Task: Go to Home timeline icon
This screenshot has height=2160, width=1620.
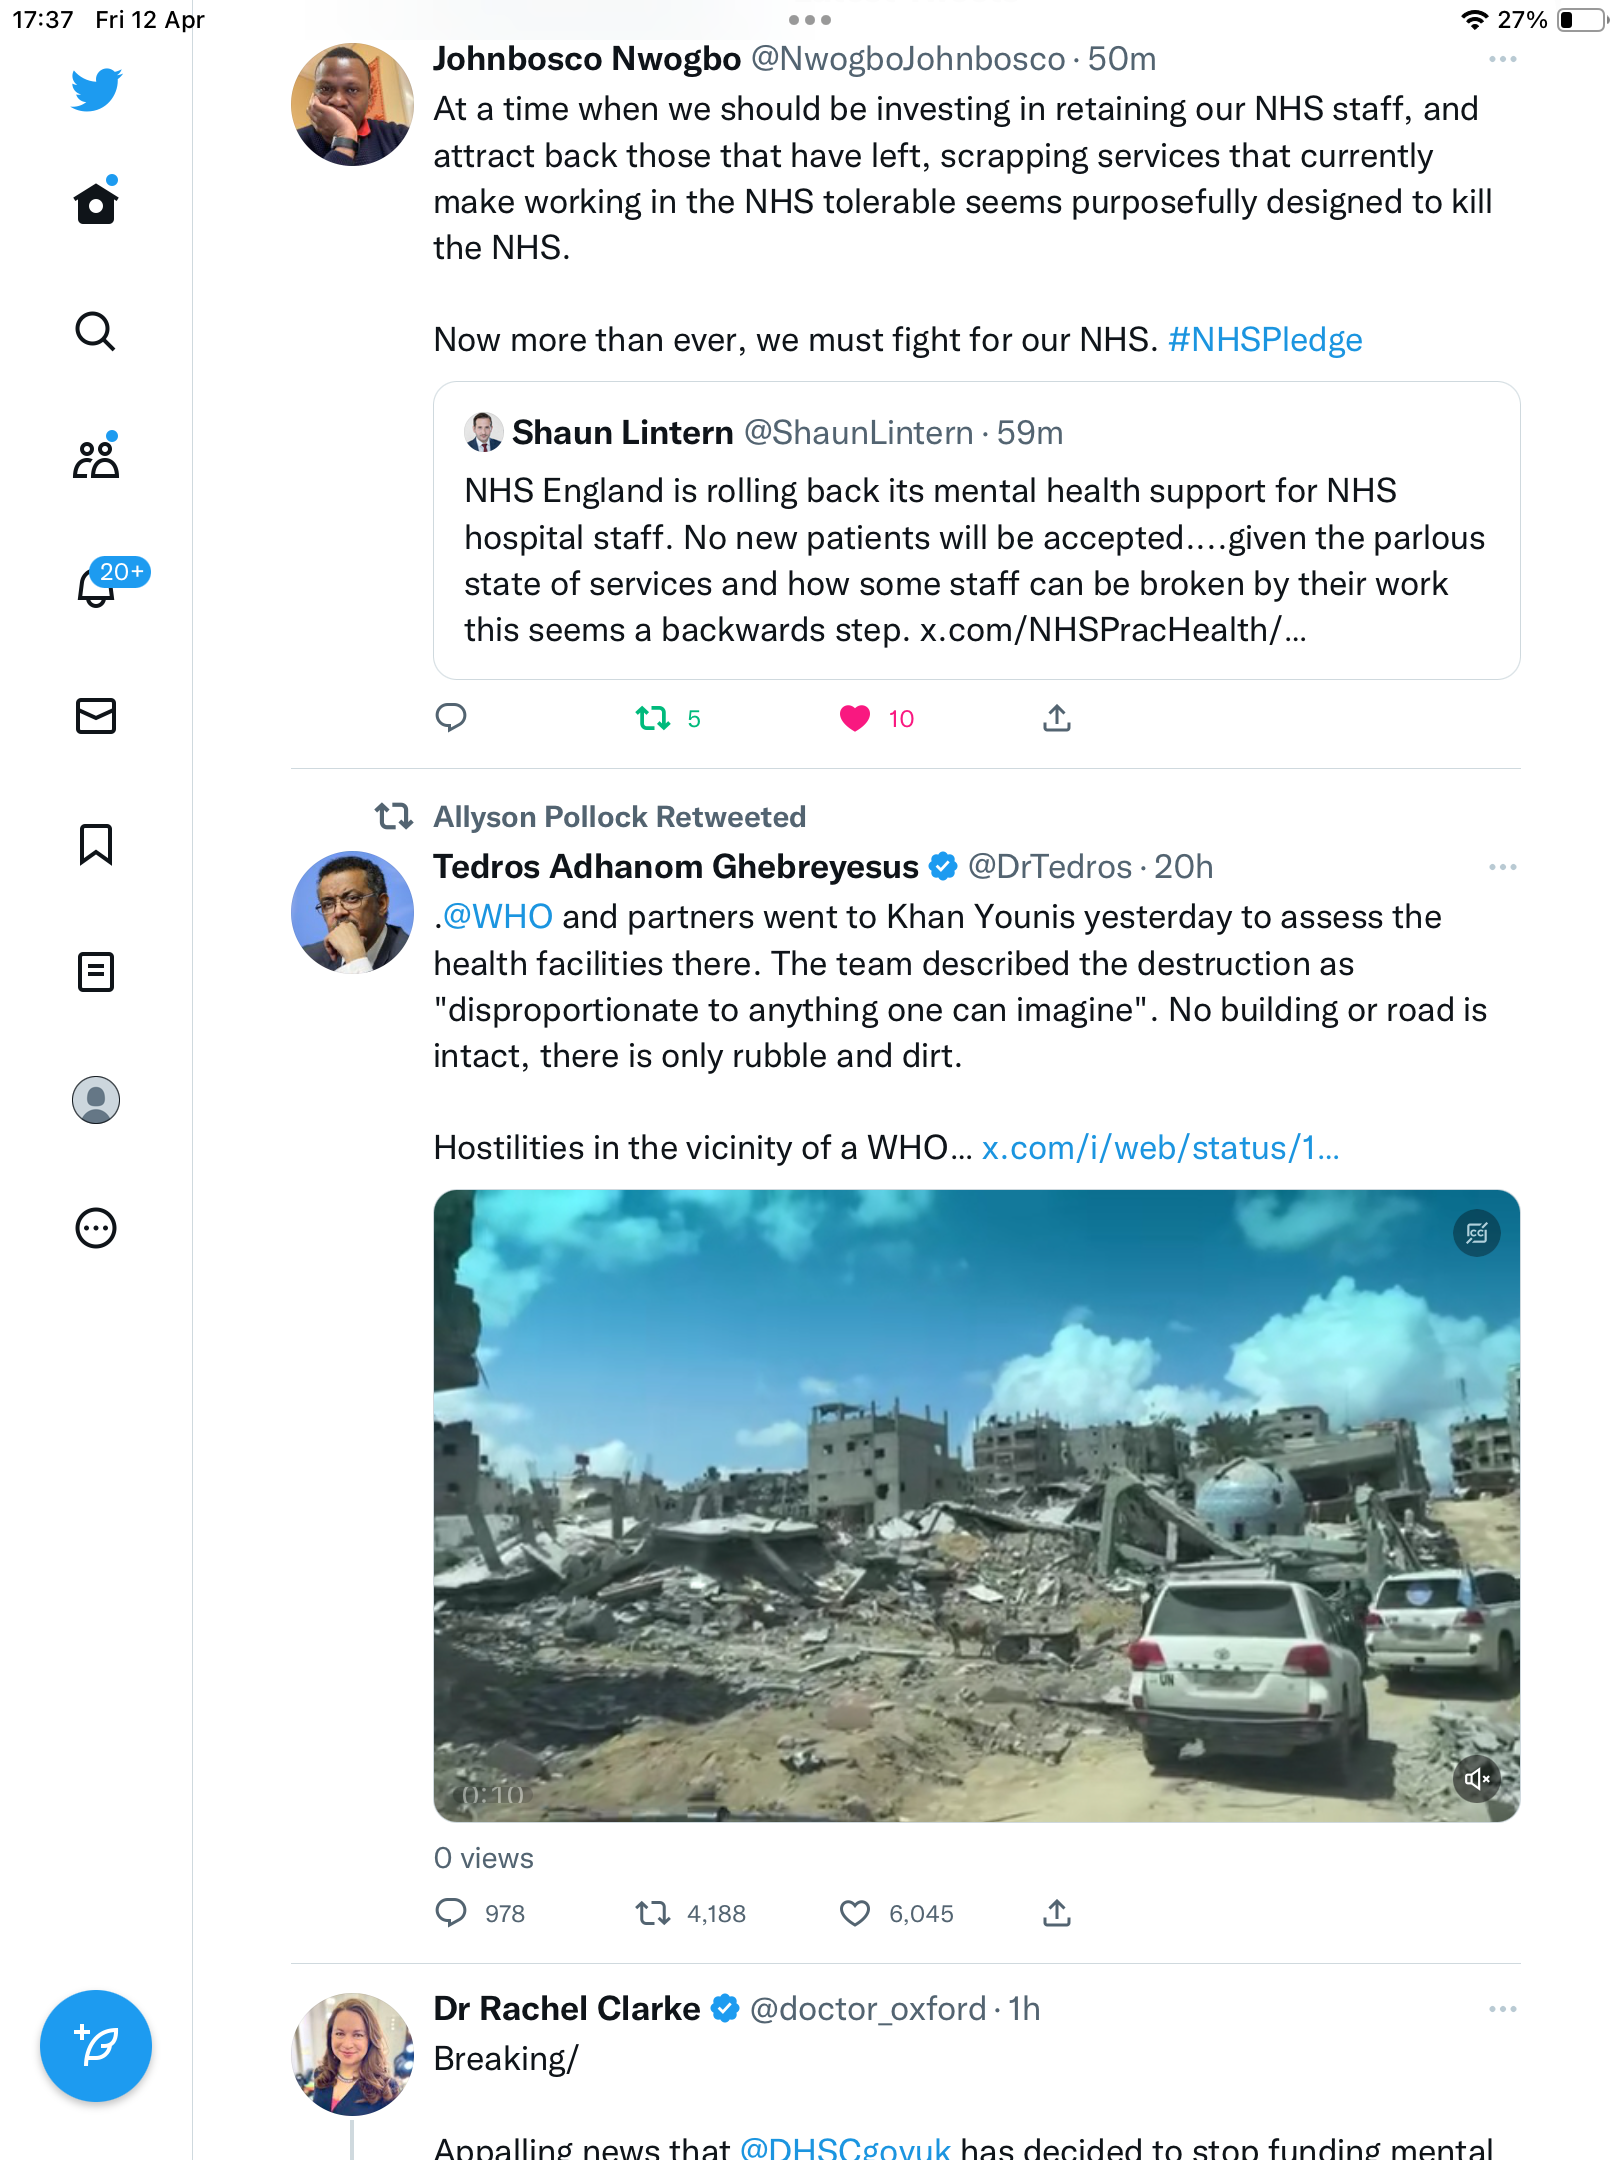Action: point(96,202)
